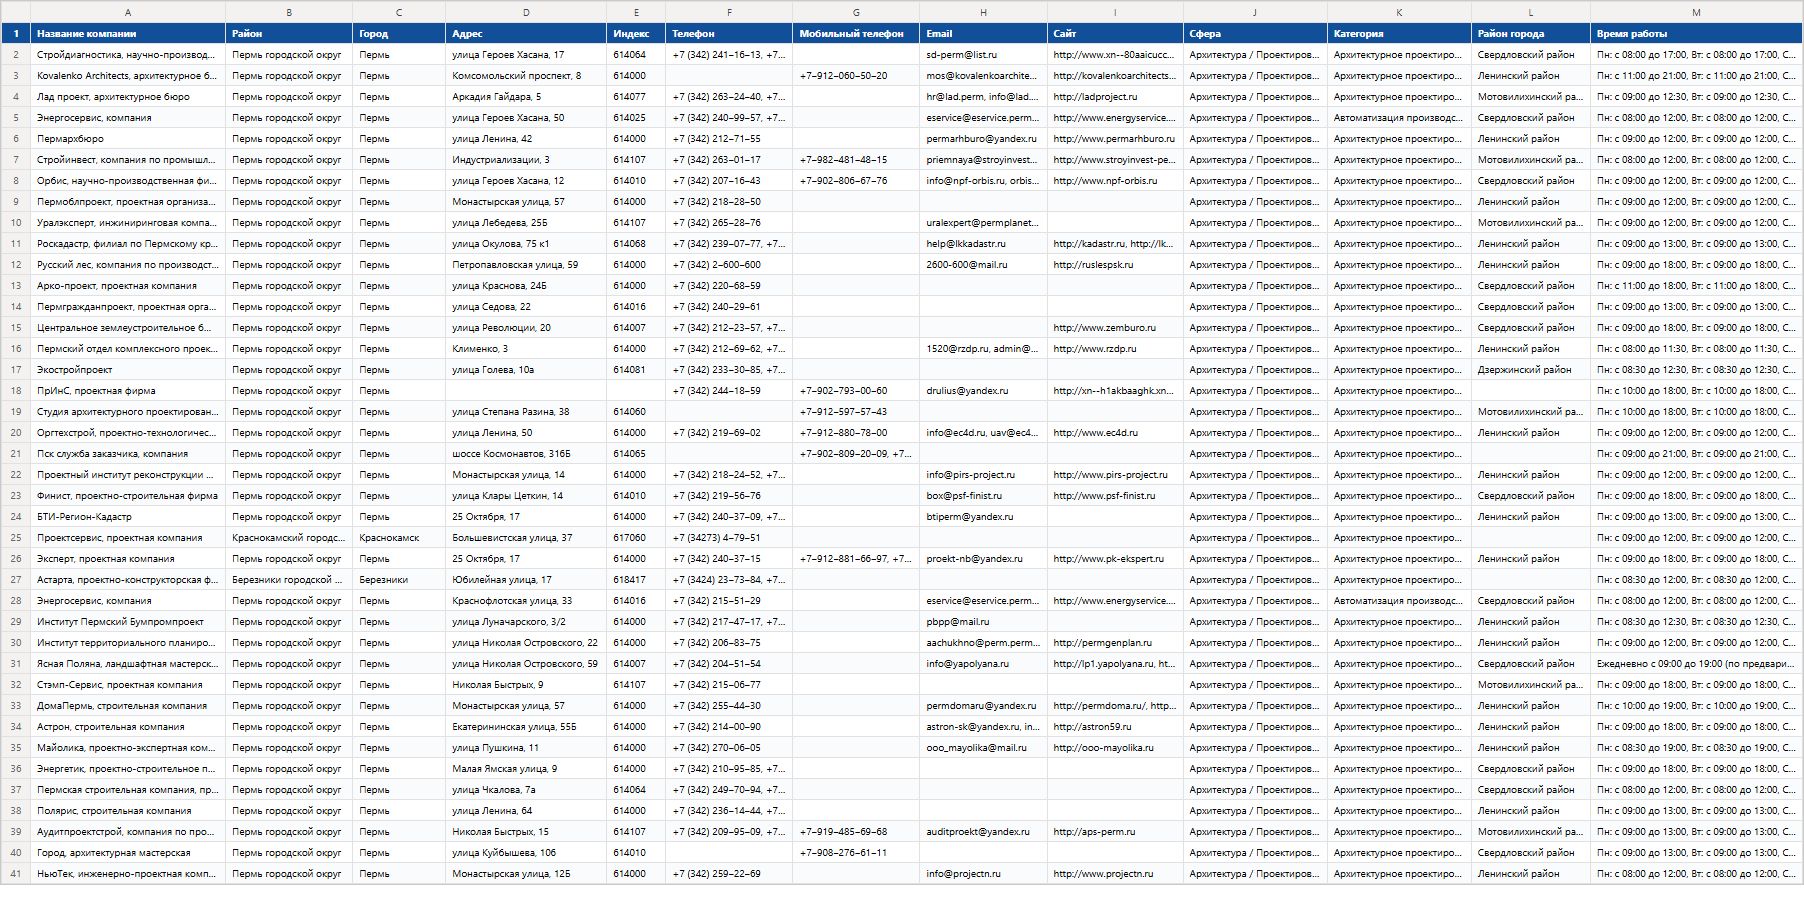Image resolution: width=1804 pixels, height=902 pixels.
Task: Select 'Астрон, строительная компания' cell
Action: click(128, 726)
